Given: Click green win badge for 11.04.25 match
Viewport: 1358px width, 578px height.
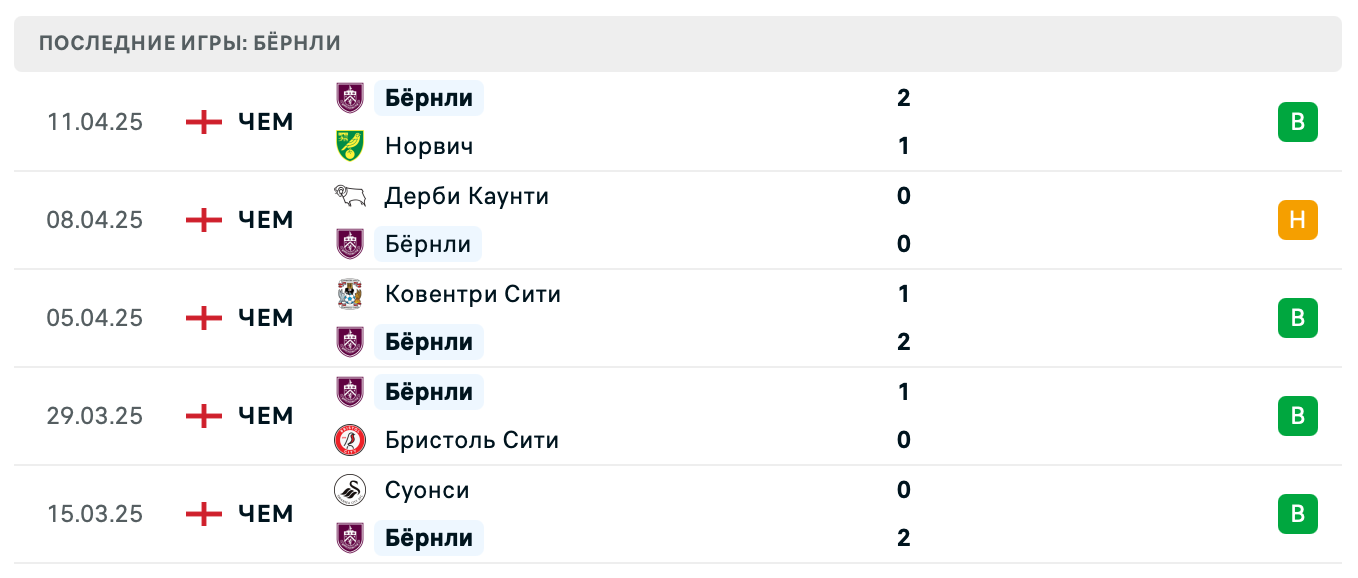Looking at the screenshot, I should 1297,122.
